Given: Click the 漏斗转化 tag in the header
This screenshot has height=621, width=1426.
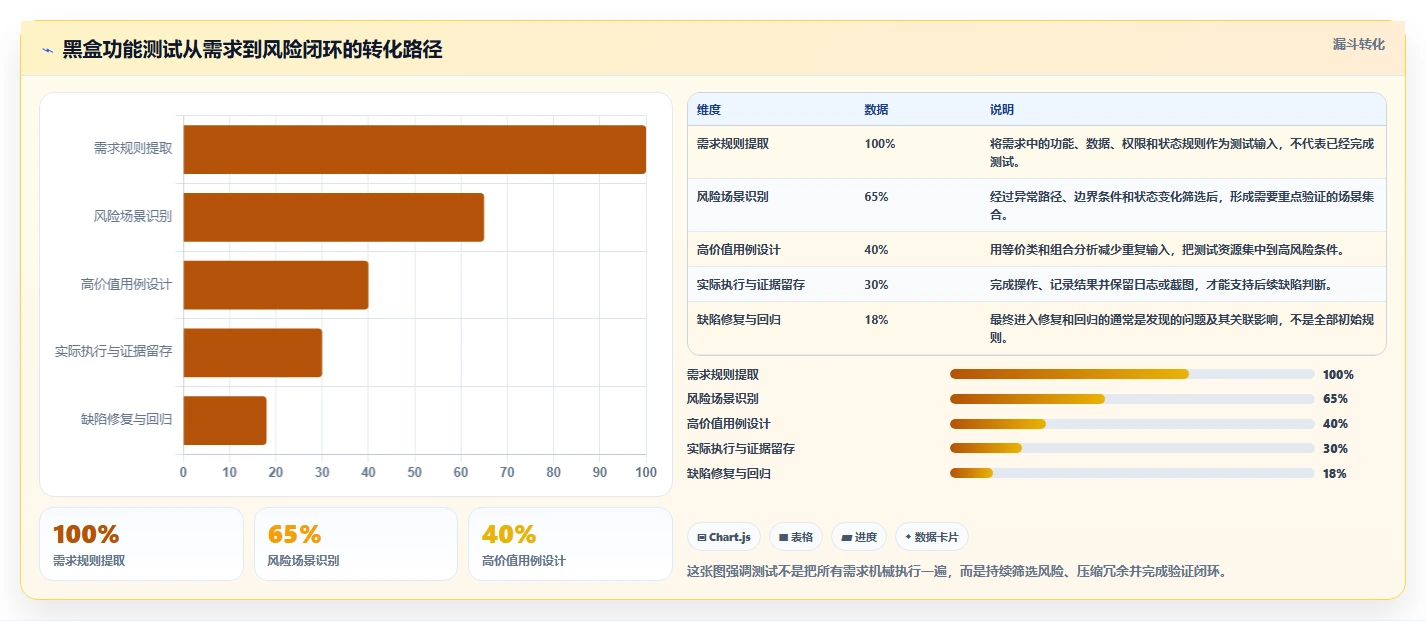Looking at the screenshot, I should [x=1359, y=44].
